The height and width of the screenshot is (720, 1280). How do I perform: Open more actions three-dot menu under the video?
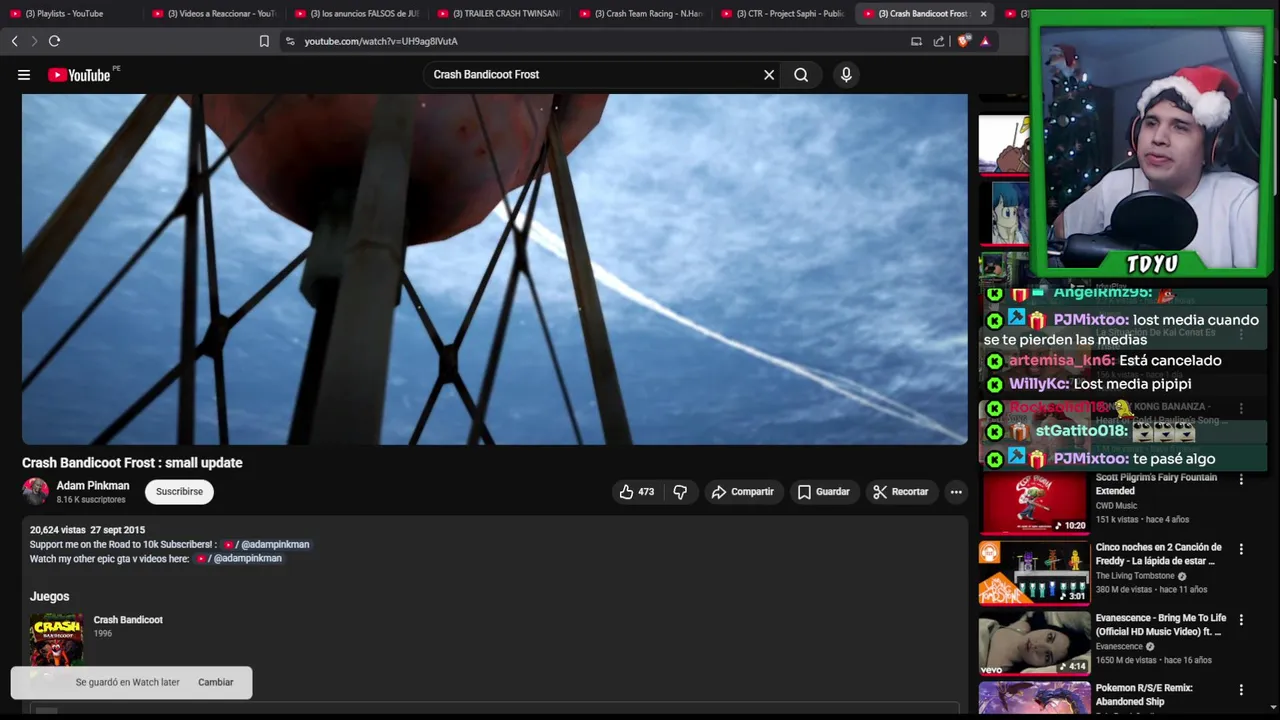pos(956,492)
